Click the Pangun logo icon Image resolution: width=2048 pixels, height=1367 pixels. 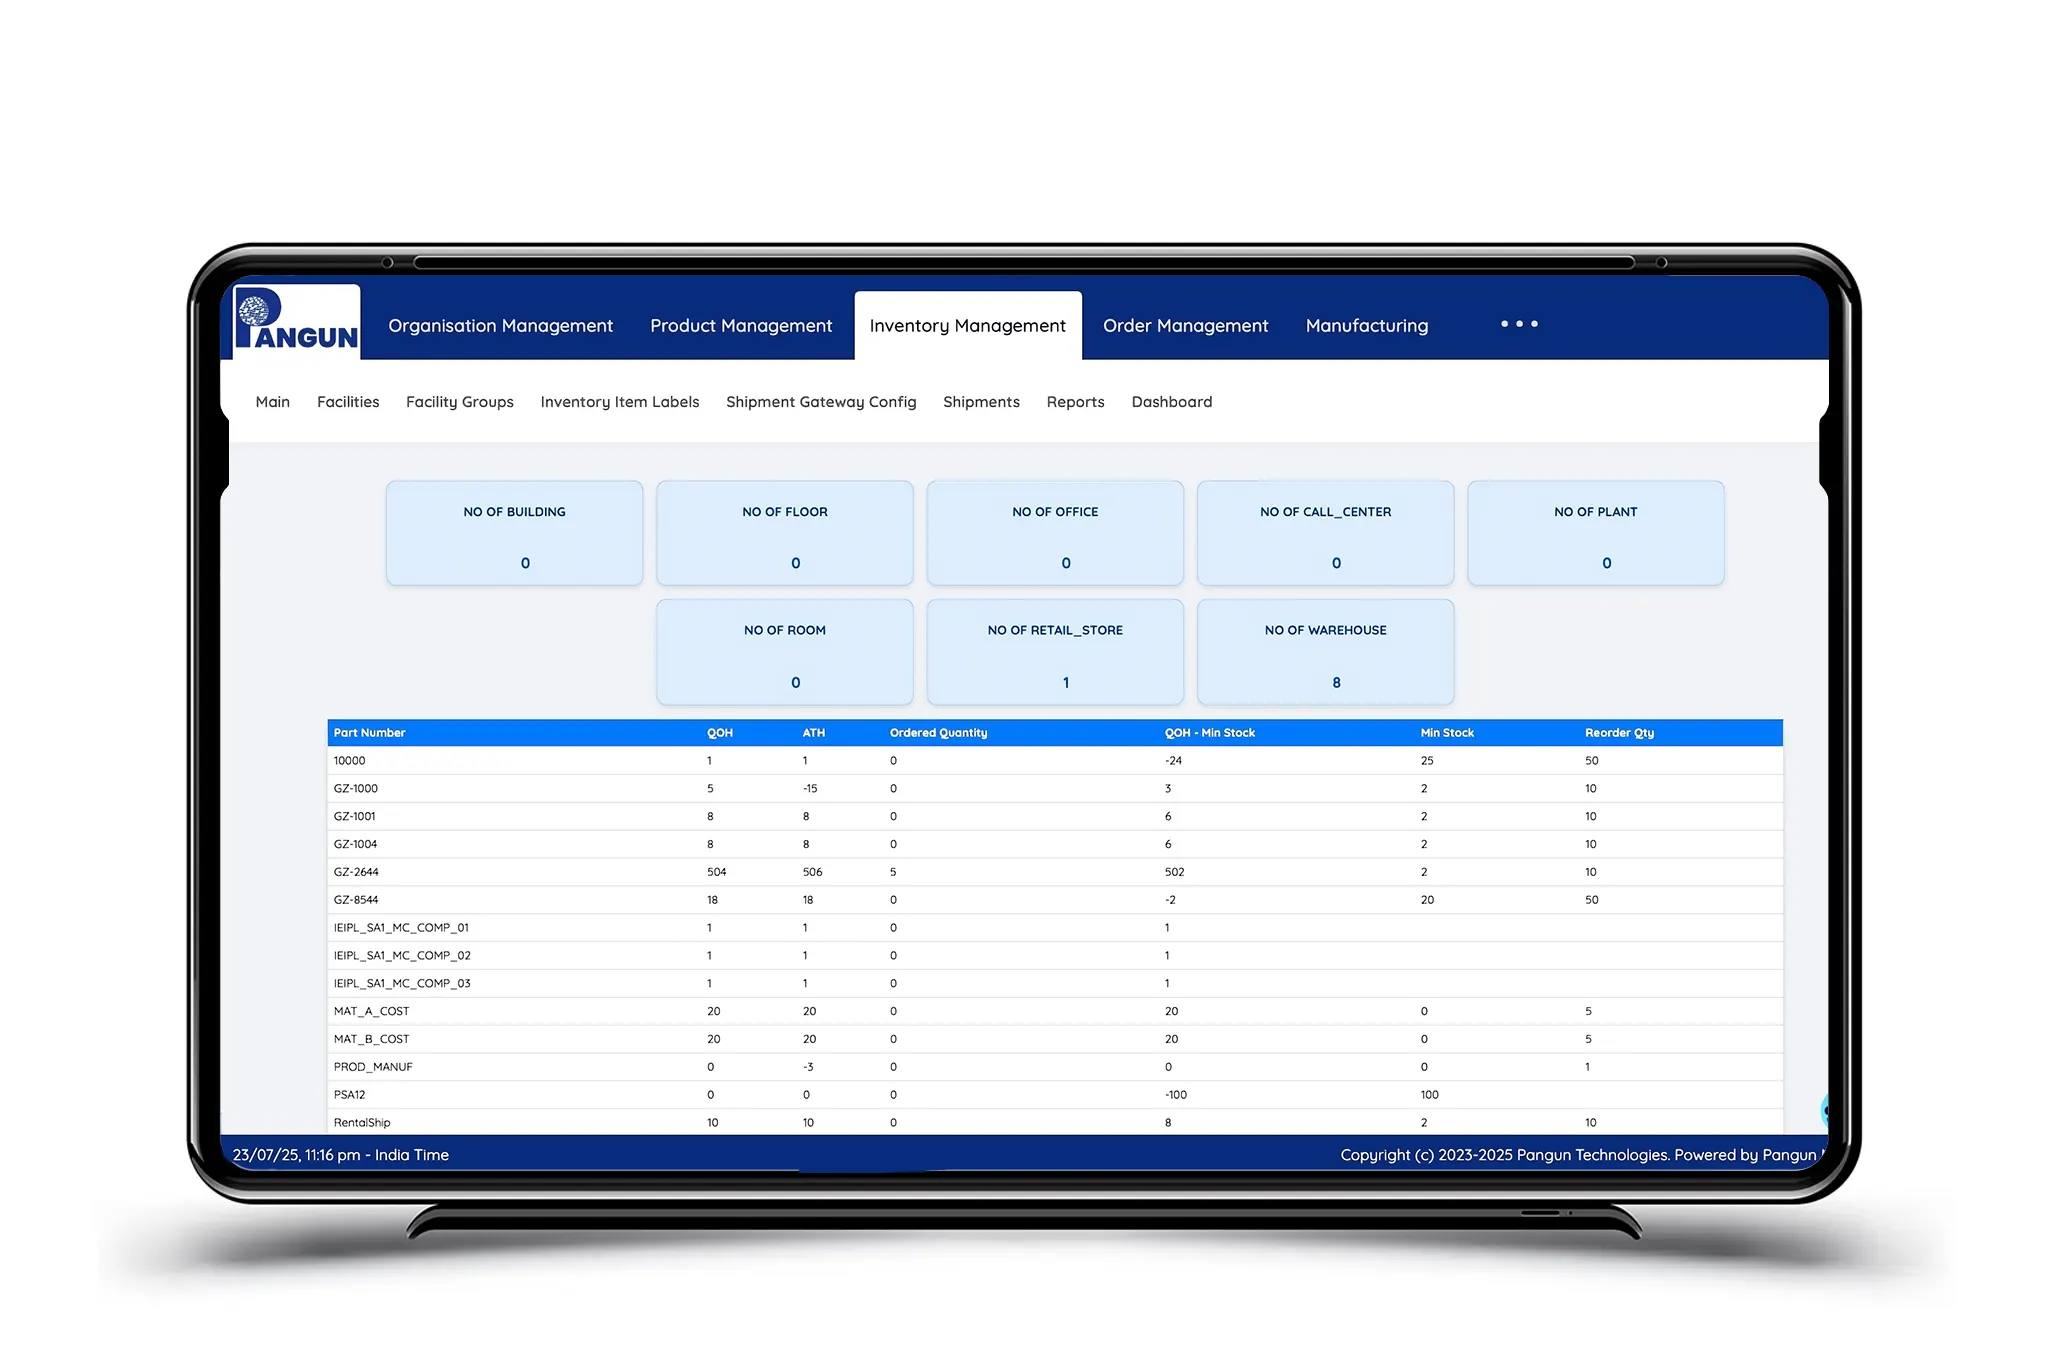296,321
